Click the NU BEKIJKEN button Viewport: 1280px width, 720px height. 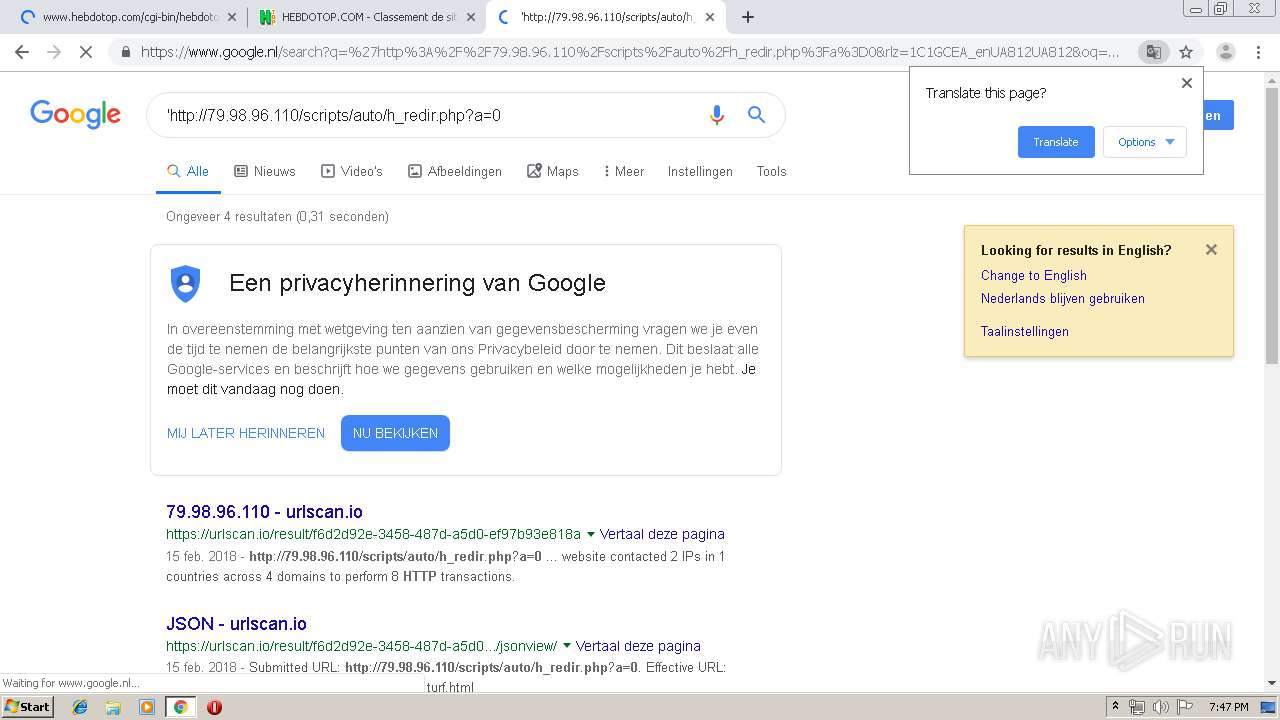click(395, 433)
